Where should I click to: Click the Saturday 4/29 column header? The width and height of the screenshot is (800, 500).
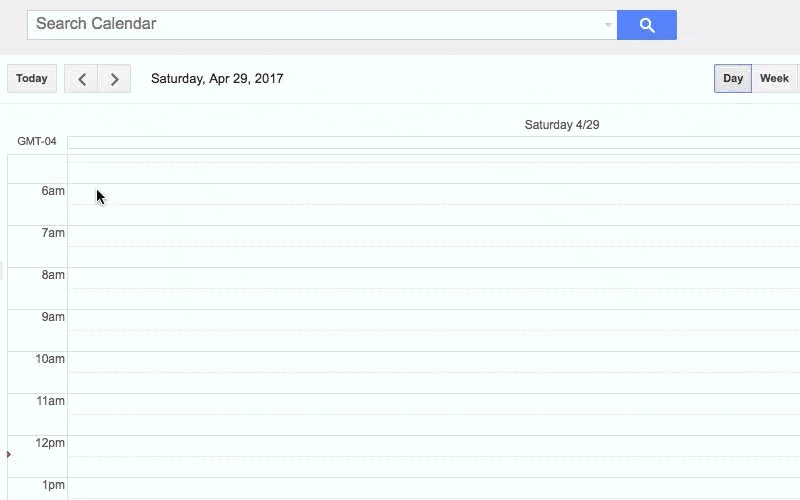coord(561,125)
